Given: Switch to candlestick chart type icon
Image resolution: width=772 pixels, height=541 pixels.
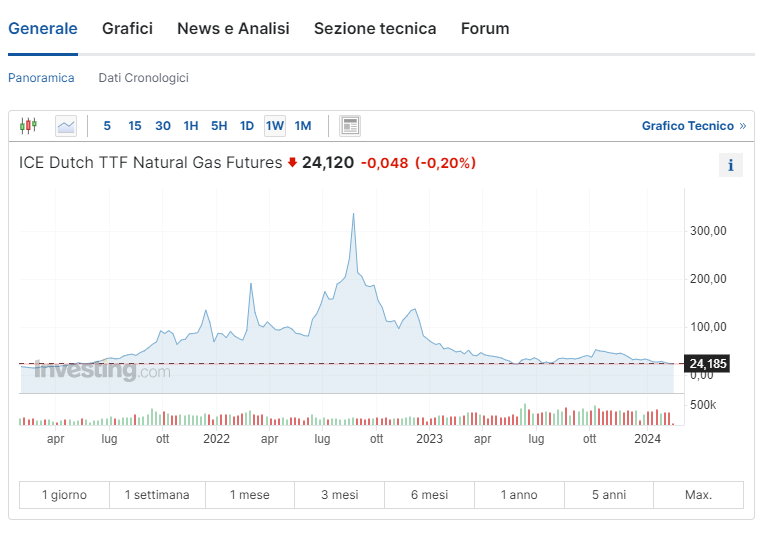Looking at the screenshot, I should (28, 126).
